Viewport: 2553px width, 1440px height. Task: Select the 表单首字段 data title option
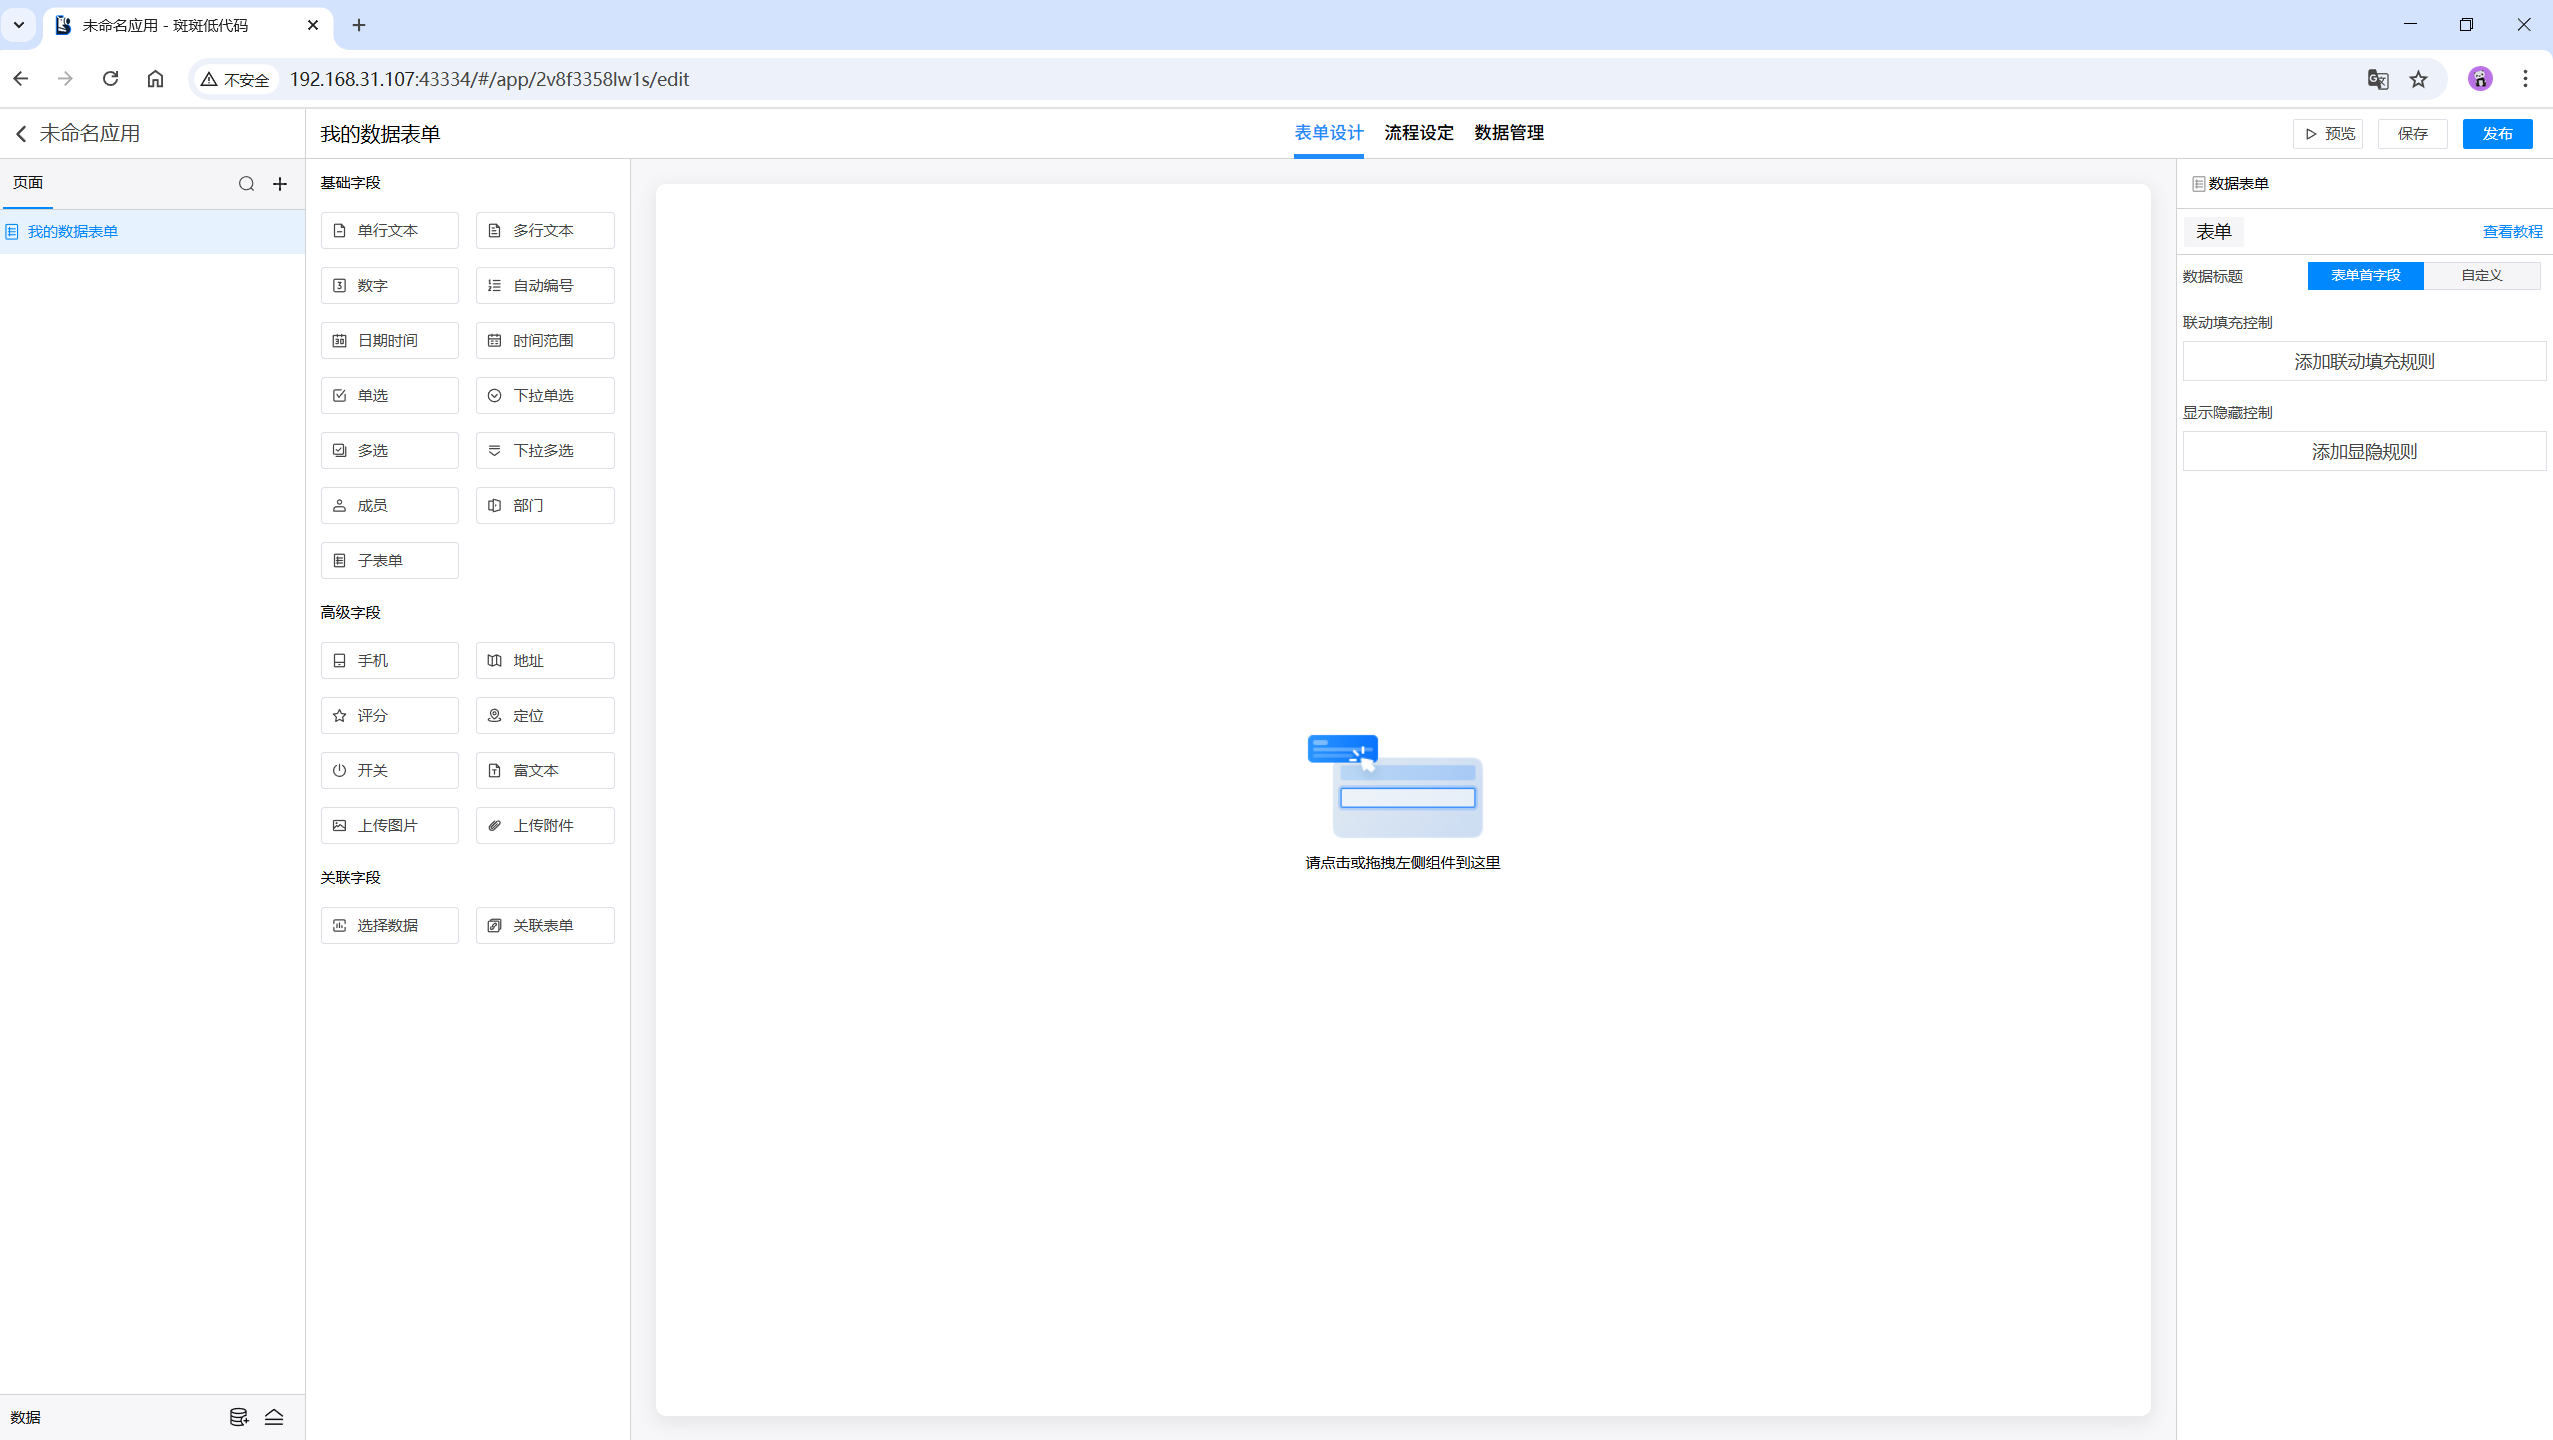[x=2365, y=275]
